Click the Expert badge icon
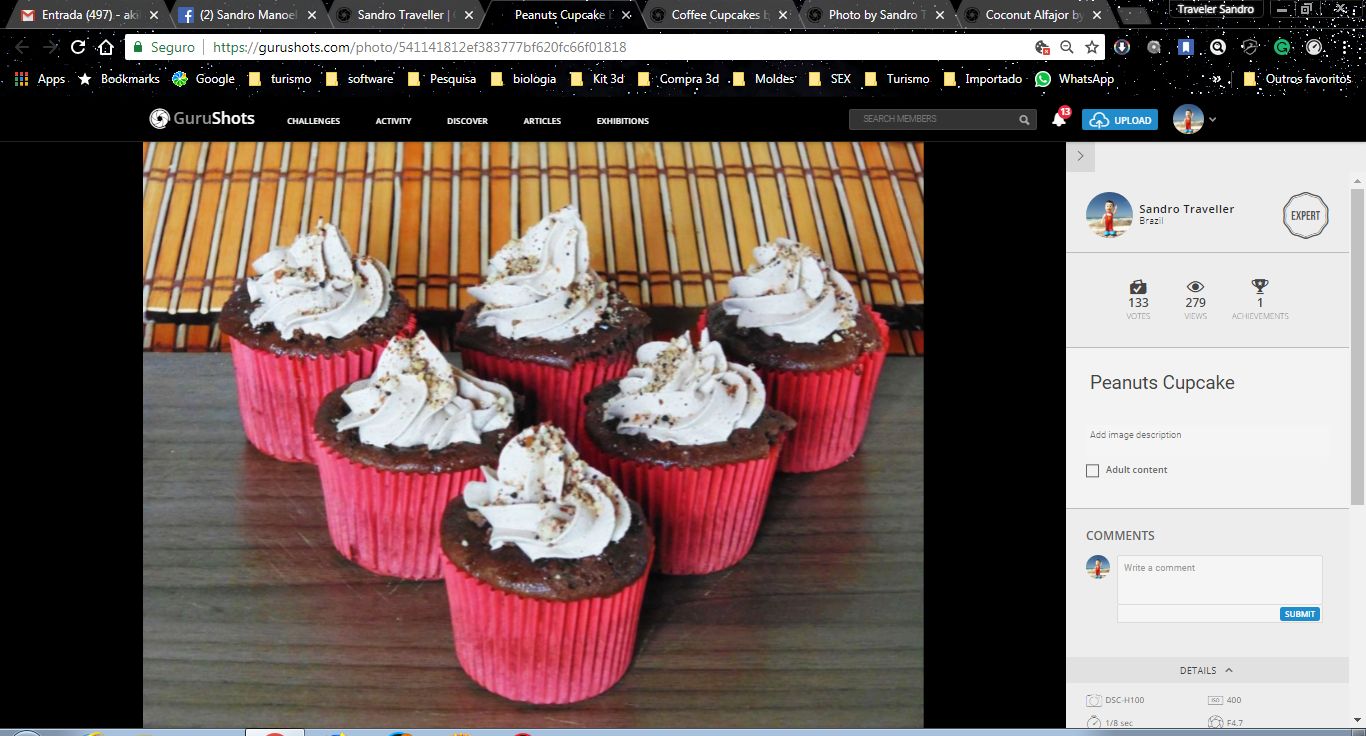Image resolution: width=1366 pixels, height=736 pixels. tap(1305, 215)
